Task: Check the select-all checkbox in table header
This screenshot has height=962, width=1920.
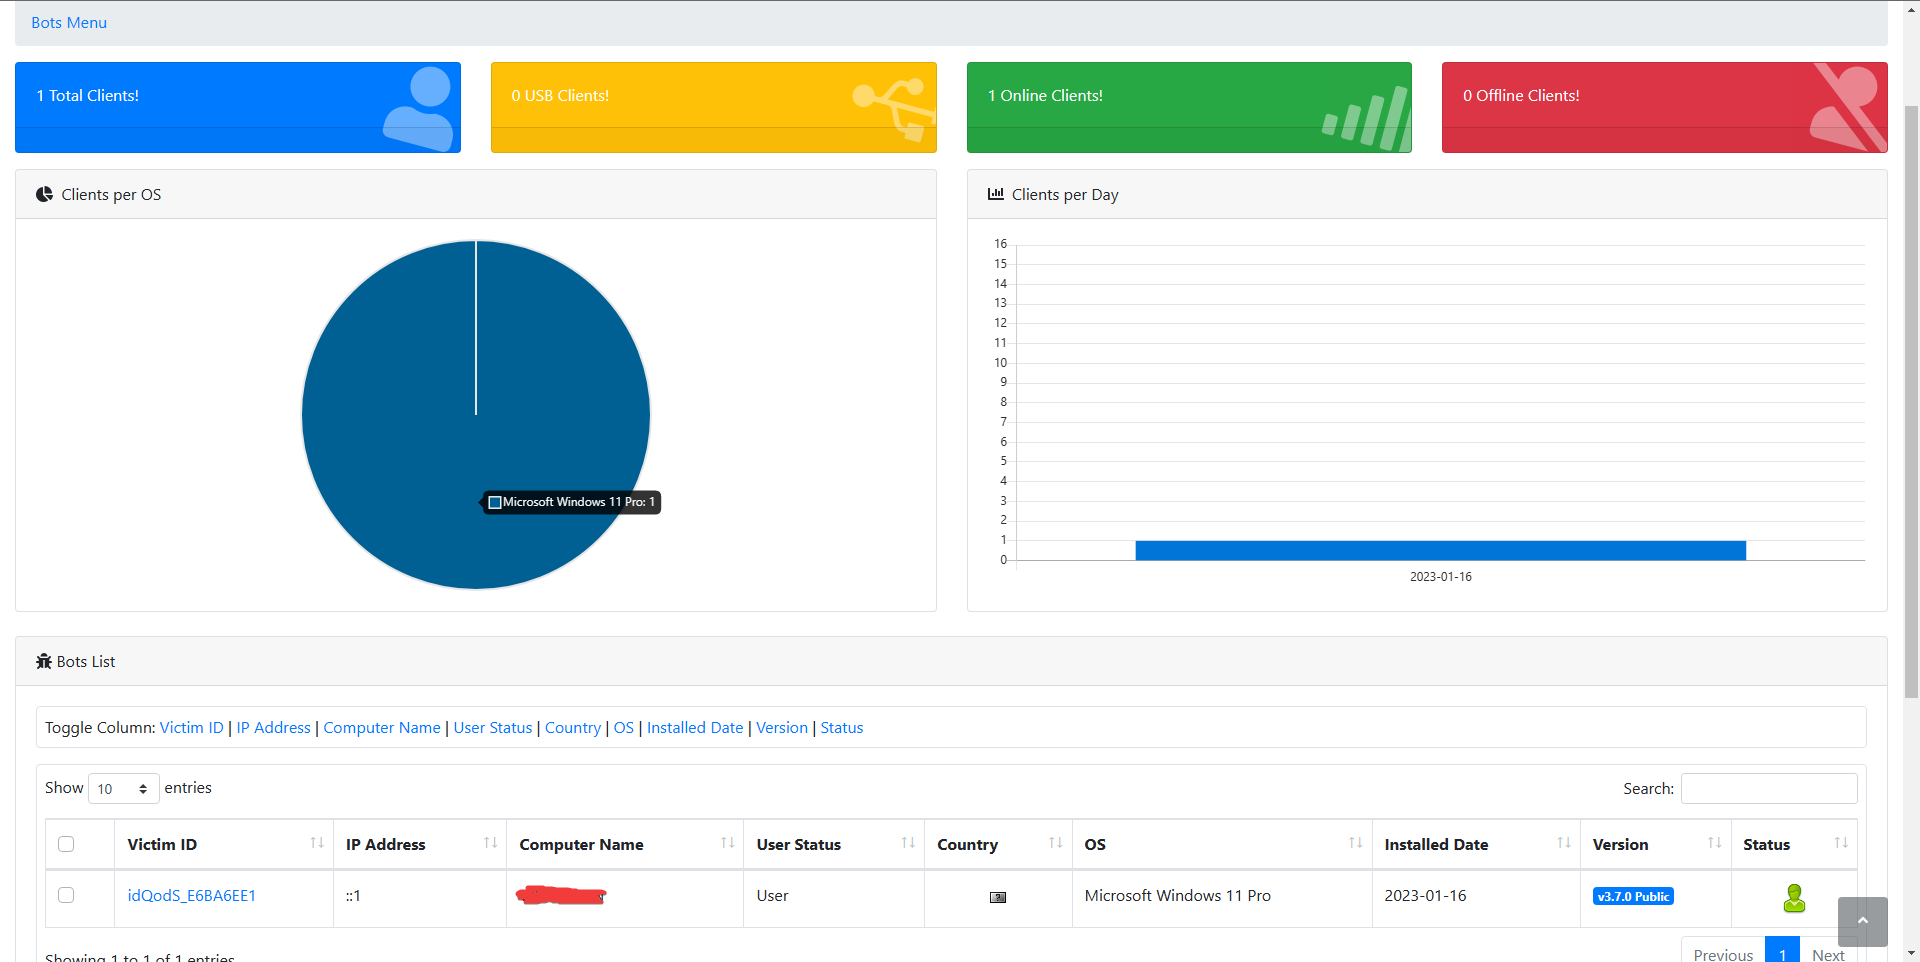Action: tap(66, 844)
